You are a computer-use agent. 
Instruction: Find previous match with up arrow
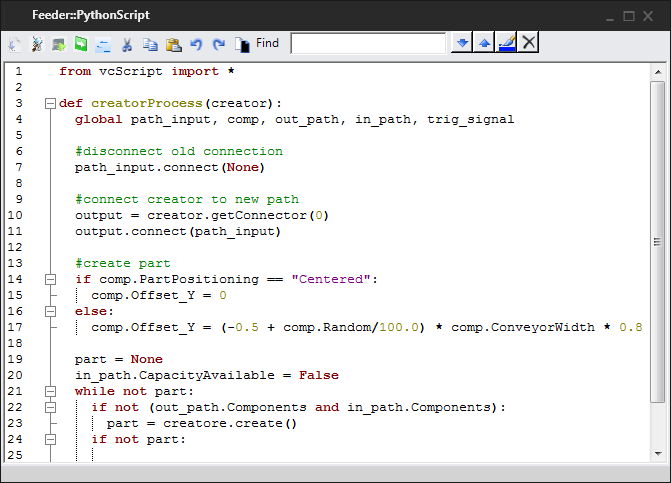point(484,43)
